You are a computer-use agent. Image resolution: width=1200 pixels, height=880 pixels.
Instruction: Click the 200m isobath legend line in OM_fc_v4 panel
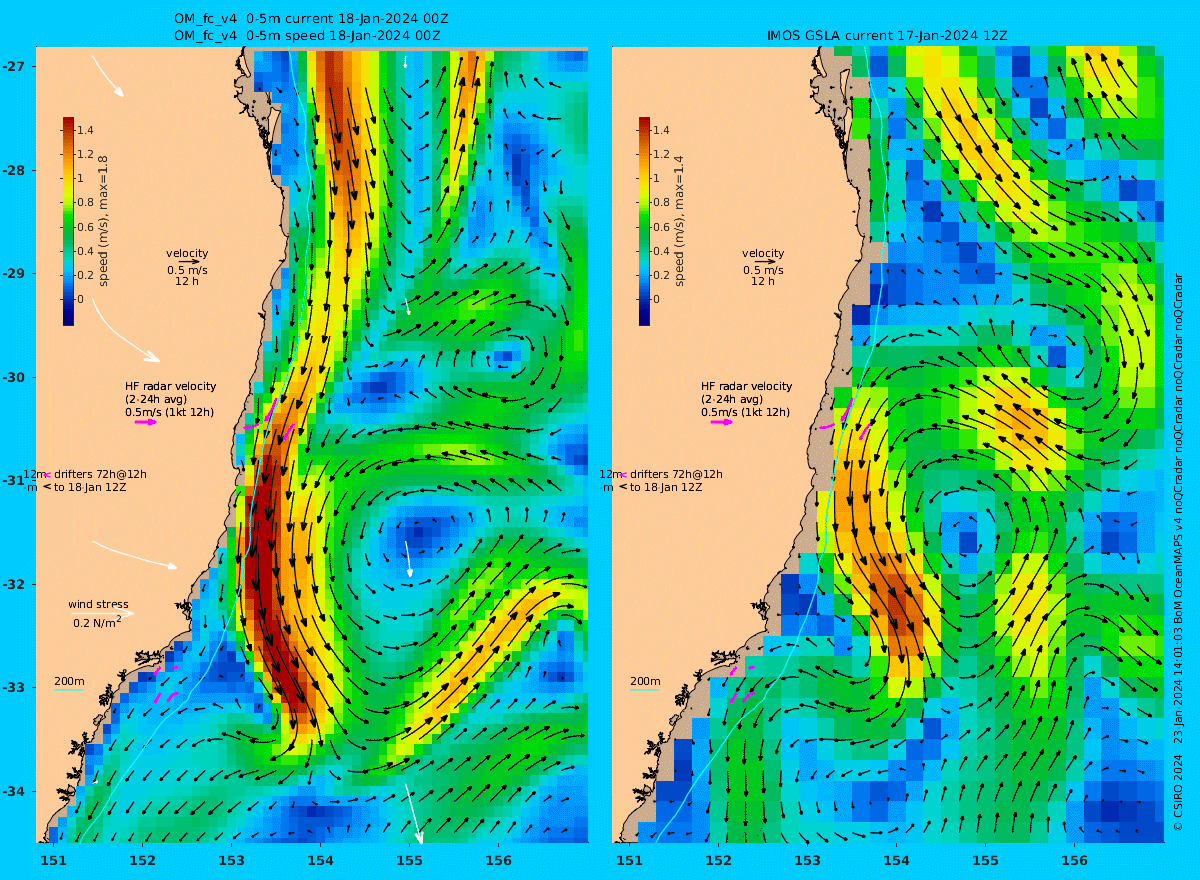pos(68,690)
